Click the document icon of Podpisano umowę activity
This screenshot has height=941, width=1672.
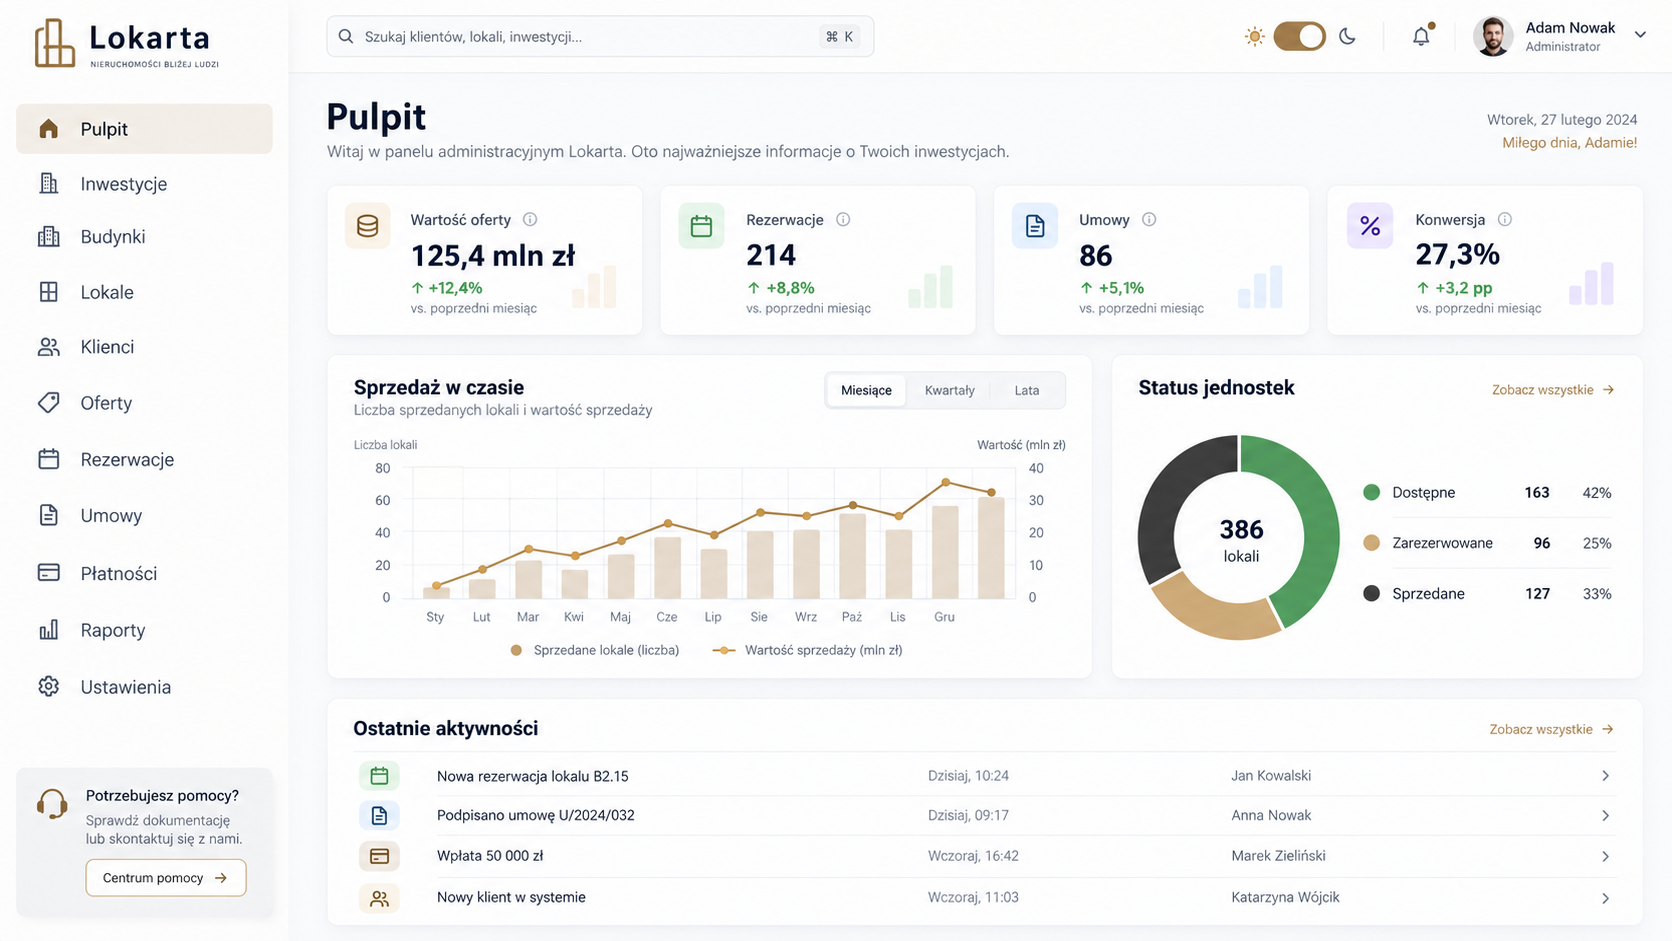(379, 816)
